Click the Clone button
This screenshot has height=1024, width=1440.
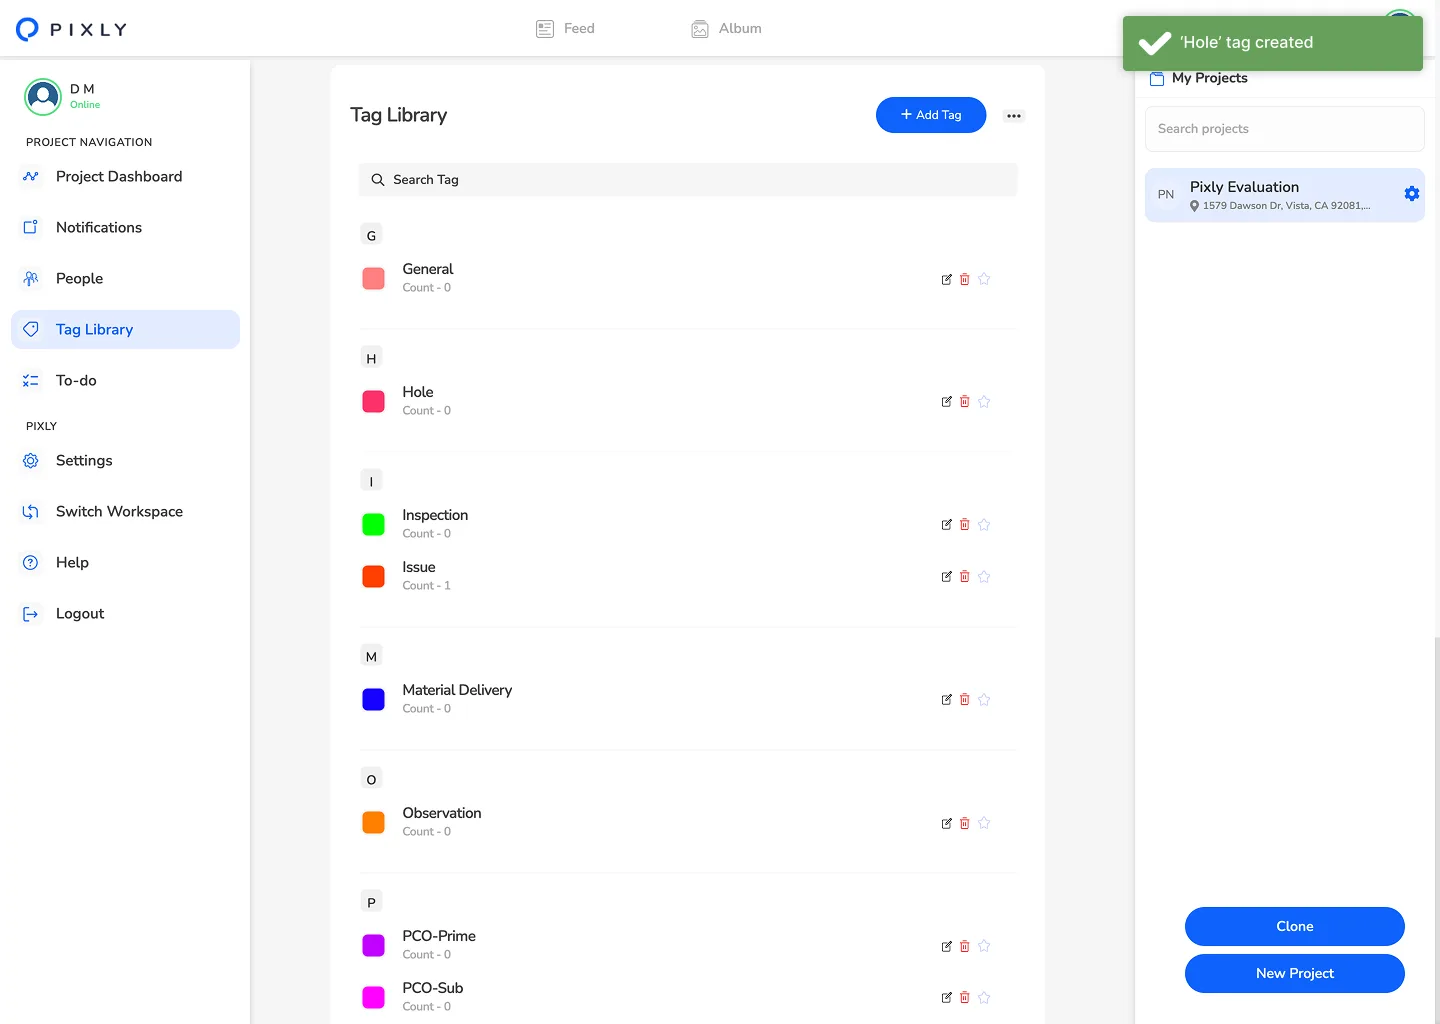[x=1295, y=927]
